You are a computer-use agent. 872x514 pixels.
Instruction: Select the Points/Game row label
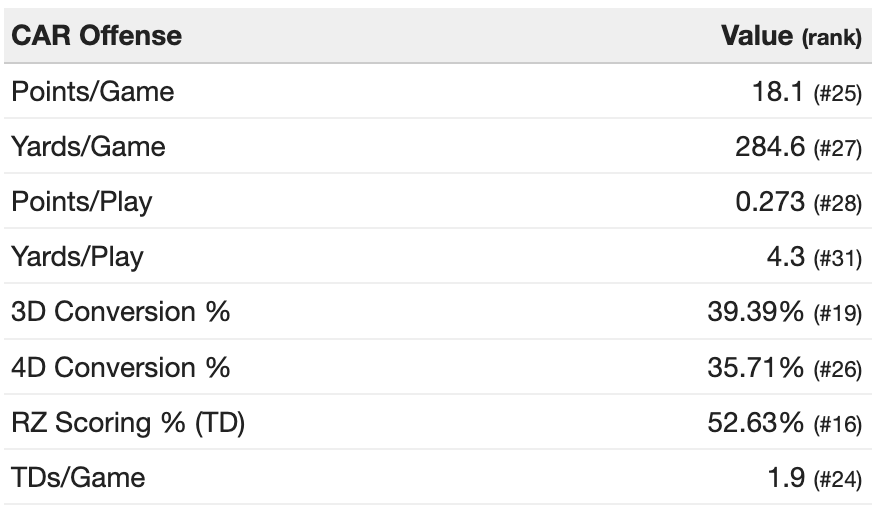click(92, 92)
